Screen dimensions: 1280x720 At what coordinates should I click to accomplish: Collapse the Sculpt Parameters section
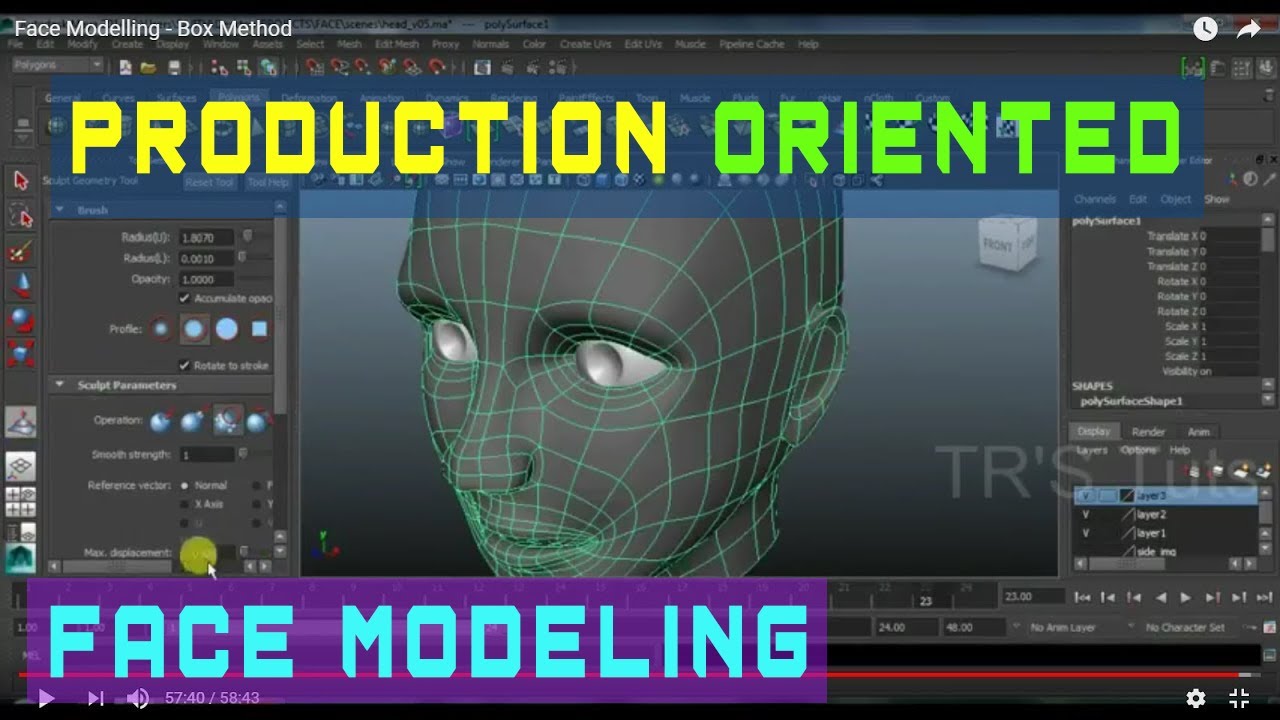59,385
